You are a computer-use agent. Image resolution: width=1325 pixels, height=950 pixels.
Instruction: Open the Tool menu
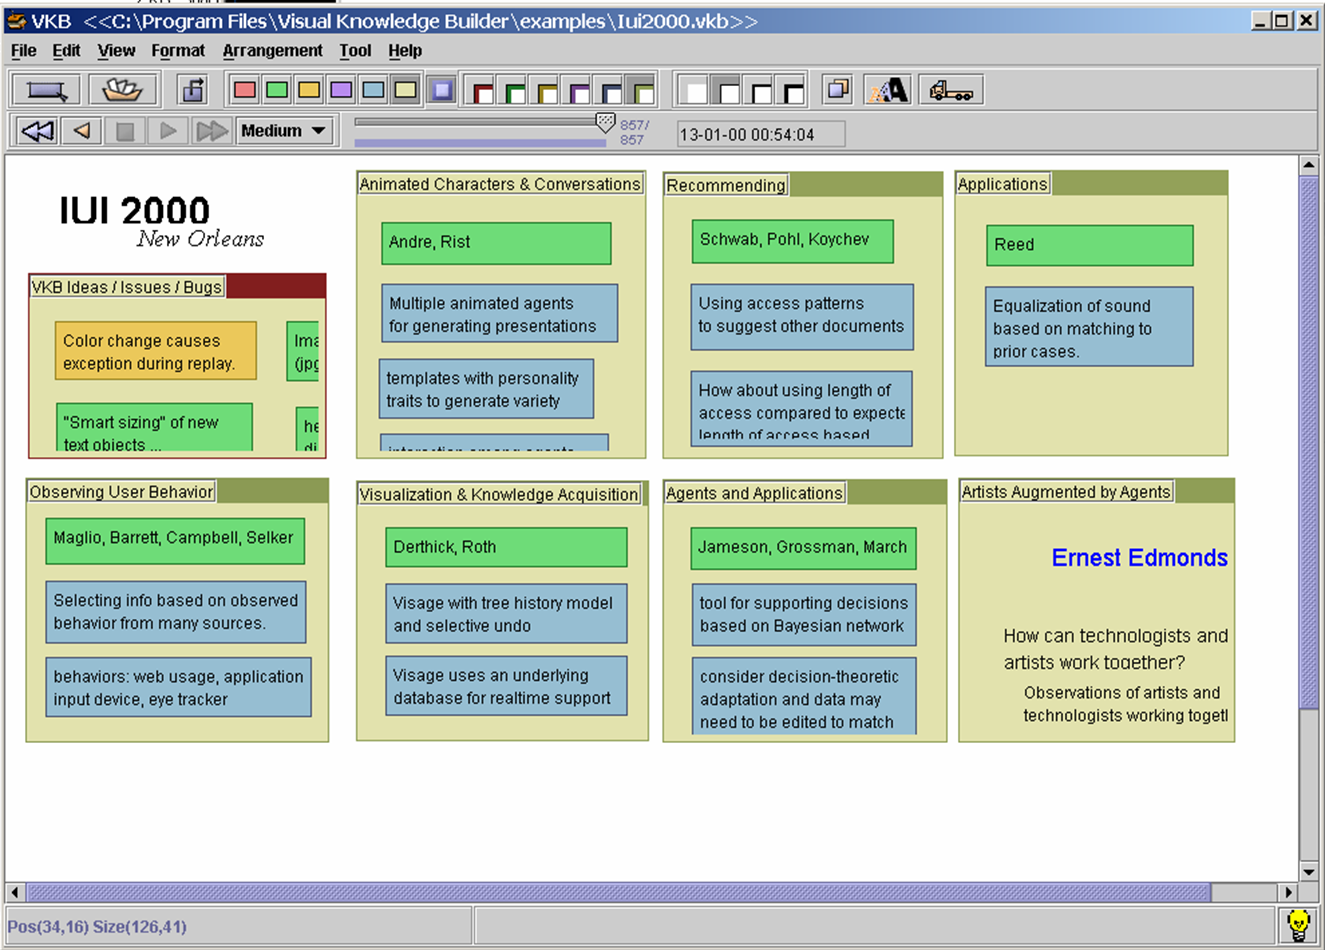(355, 50)
